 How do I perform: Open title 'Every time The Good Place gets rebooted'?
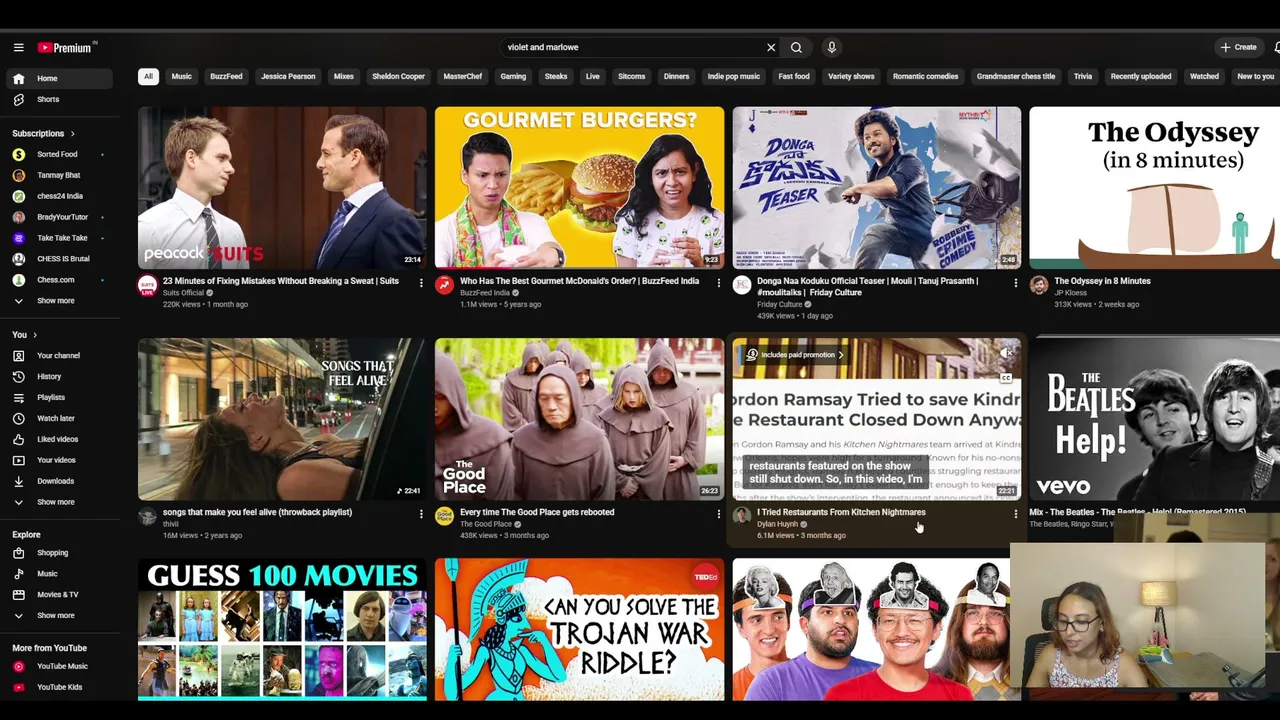pyautogui.click(x=537, y=512)
